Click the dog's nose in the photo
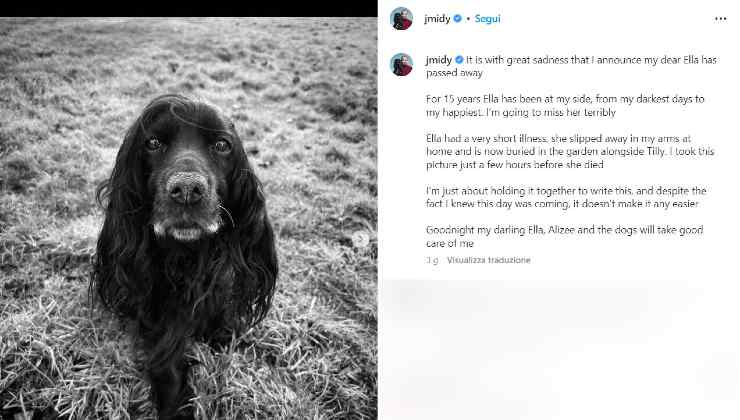The image size is (740, 420). click(x=187, y=188)
